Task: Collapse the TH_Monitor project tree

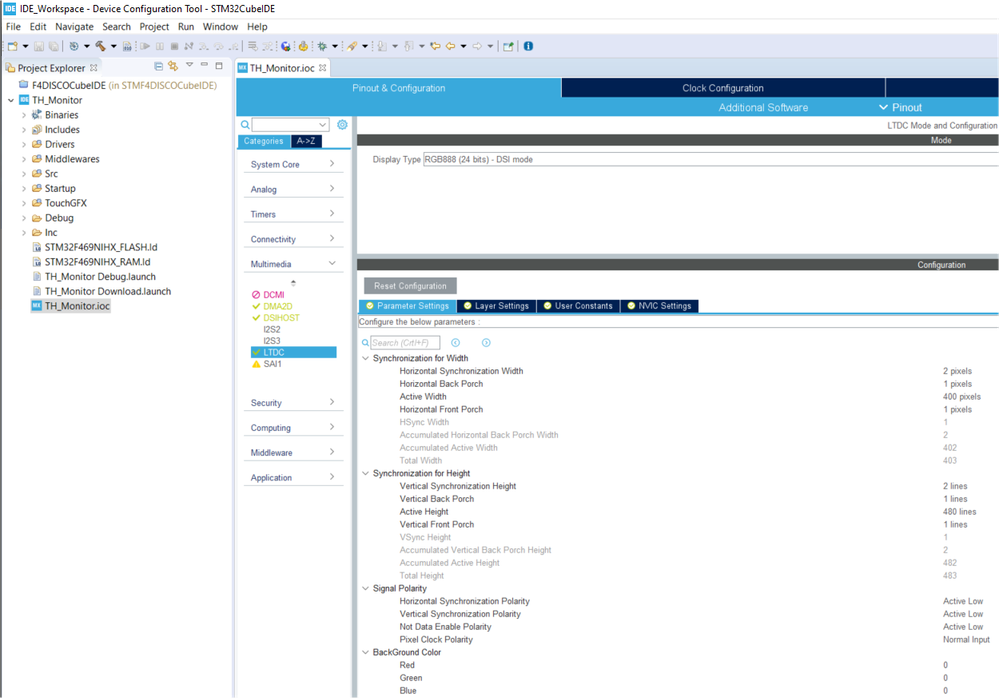Action: 11,100
